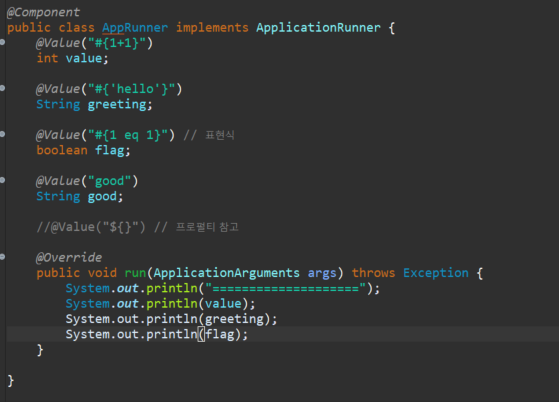559x402 pixels.
Task: Collapse the fold marker beside @Value("good")
Action: pos(2,180)
